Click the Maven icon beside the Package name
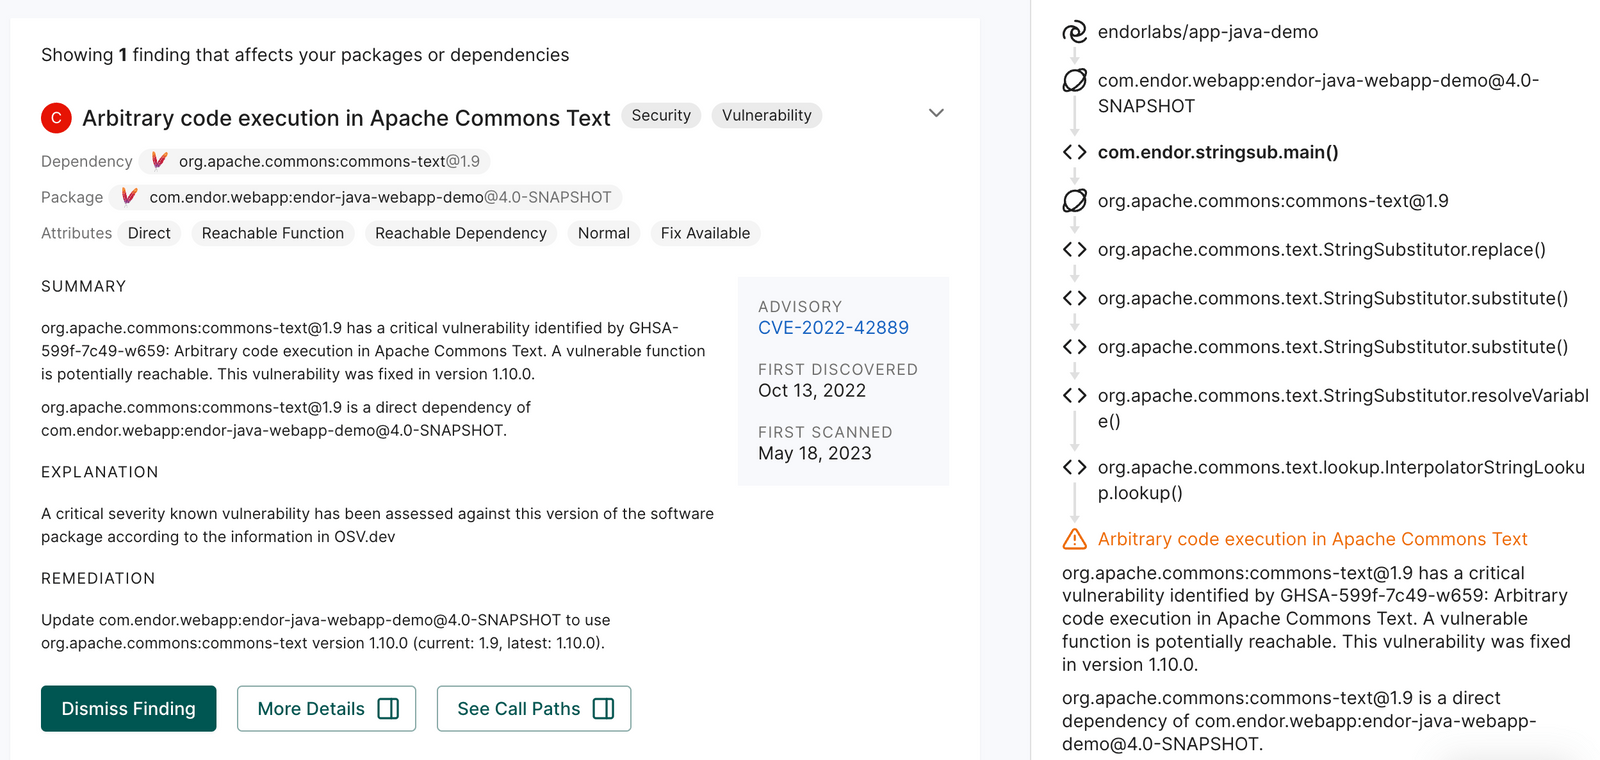Screen dimensions: 1600x760 click(129, 197)
